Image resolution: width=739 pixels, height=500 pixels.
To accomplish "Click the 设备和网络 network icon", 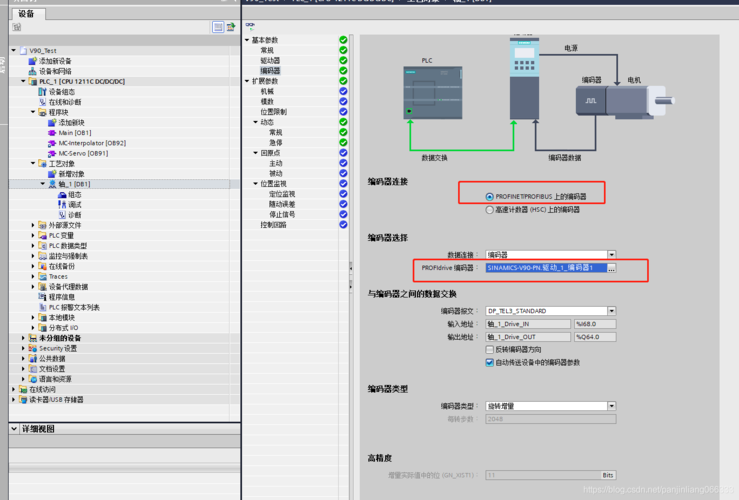I will click(x=33, y=71).
